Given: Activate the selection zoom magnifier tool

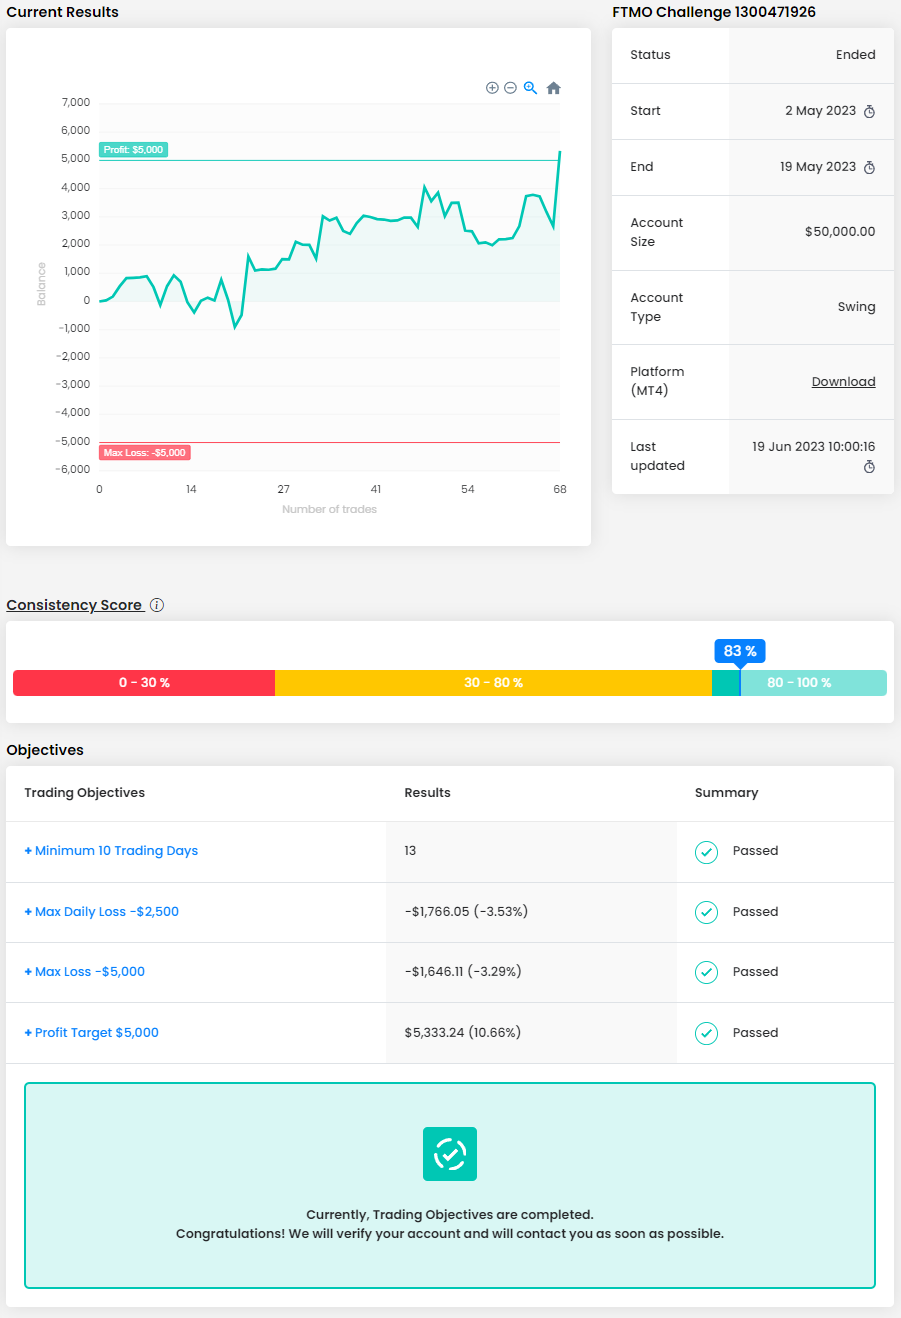Looking at the screenshot, I should [530, 88].
